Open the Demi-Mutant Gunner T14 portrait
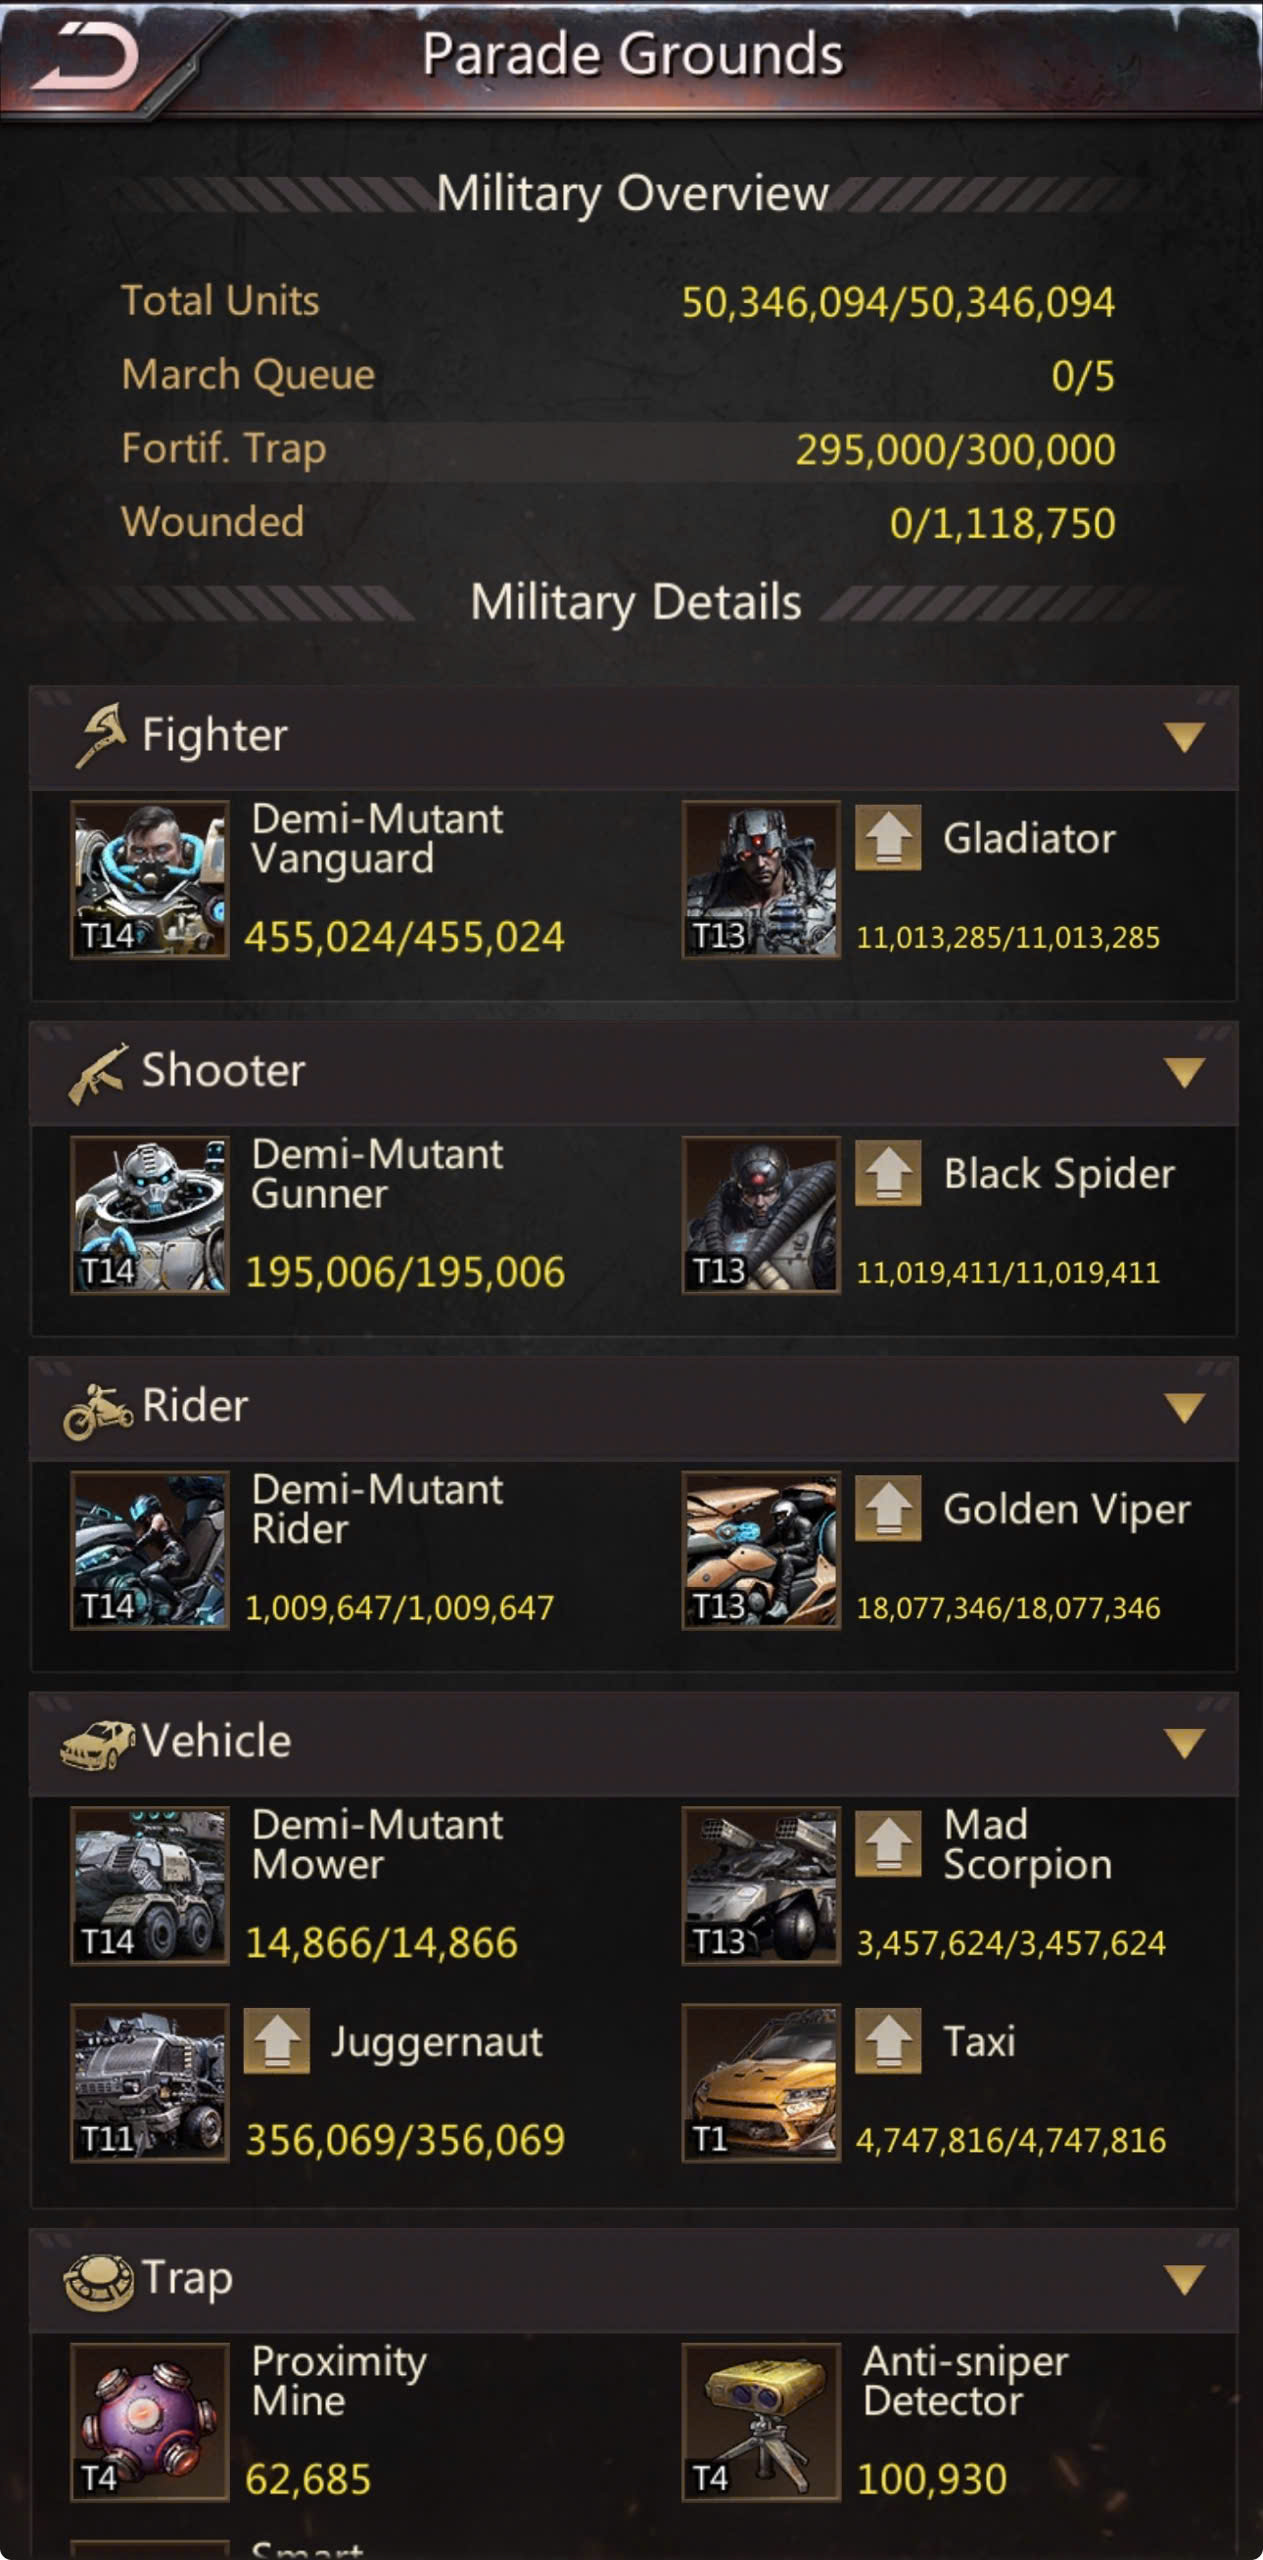 [x=150, y=1215]
